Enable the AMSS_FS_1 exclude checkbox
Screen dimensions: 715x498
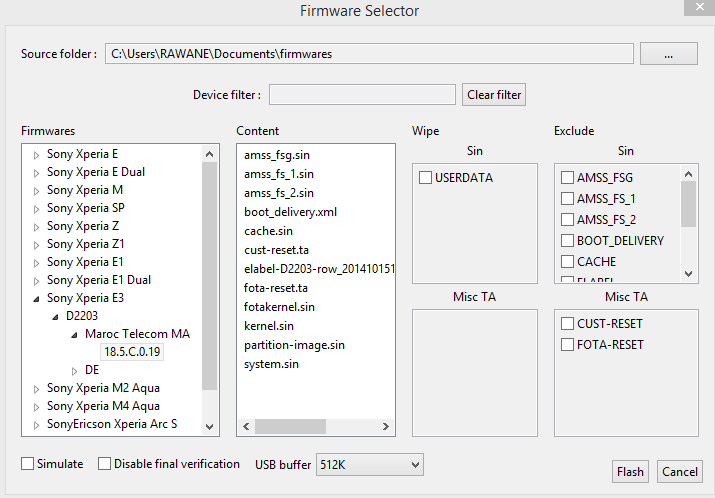[x=567, y=198]
